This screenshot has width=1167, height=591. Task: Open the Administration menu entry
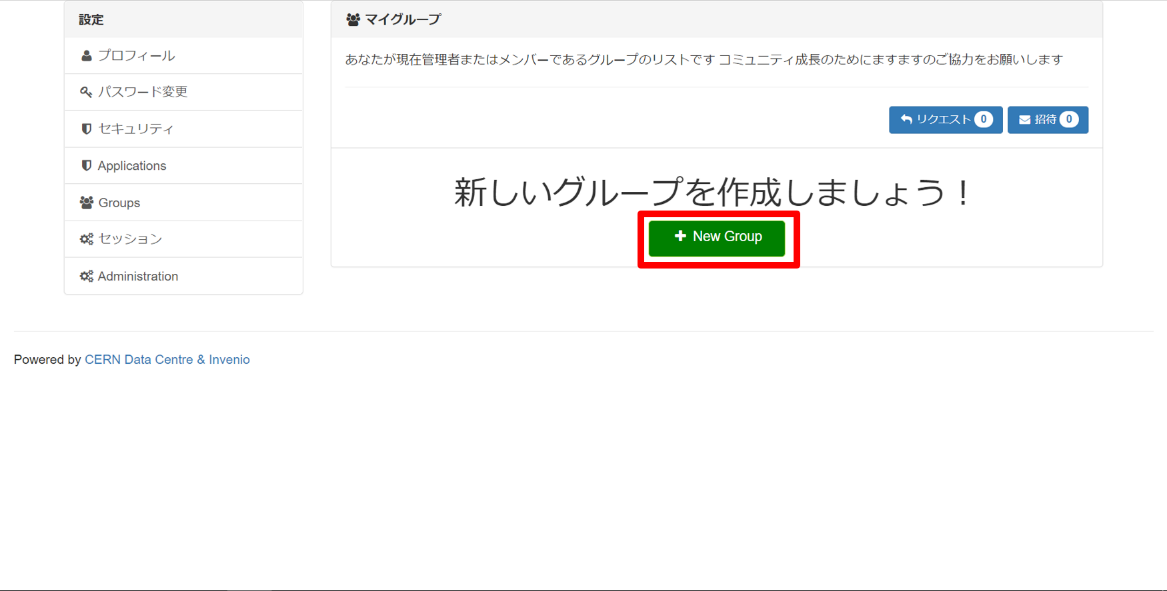click(138, 277)
